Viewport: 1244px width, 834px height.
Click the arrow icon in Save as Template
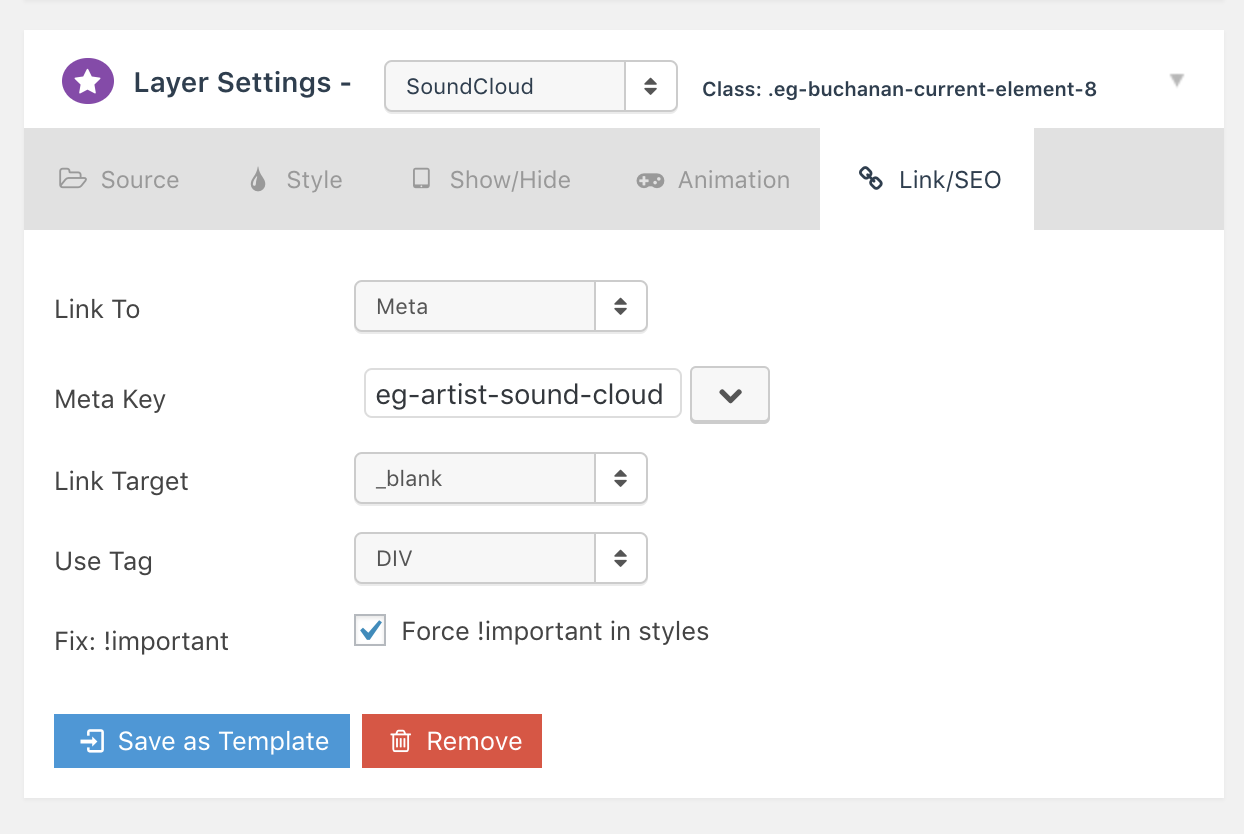pyautogui.click(x=92, y=741)
